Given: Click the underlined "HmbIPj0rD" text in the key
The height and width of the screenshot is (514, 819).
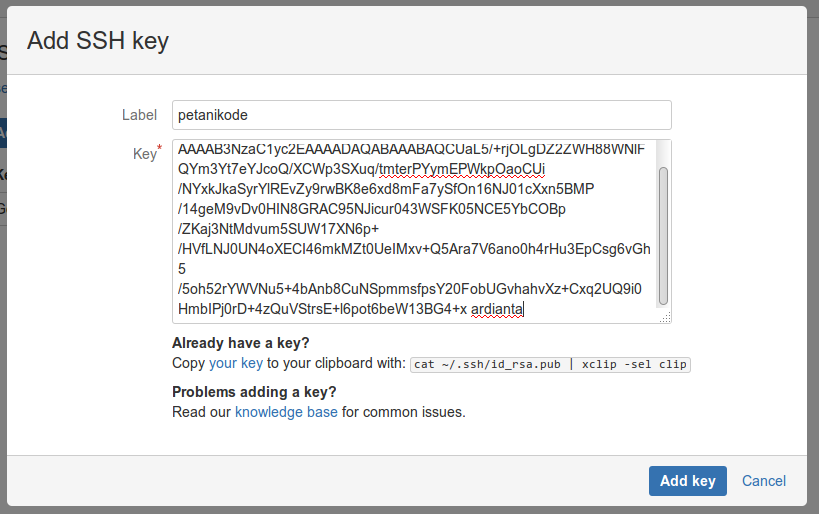Looking at the screenshot, I should pos(207,310).
